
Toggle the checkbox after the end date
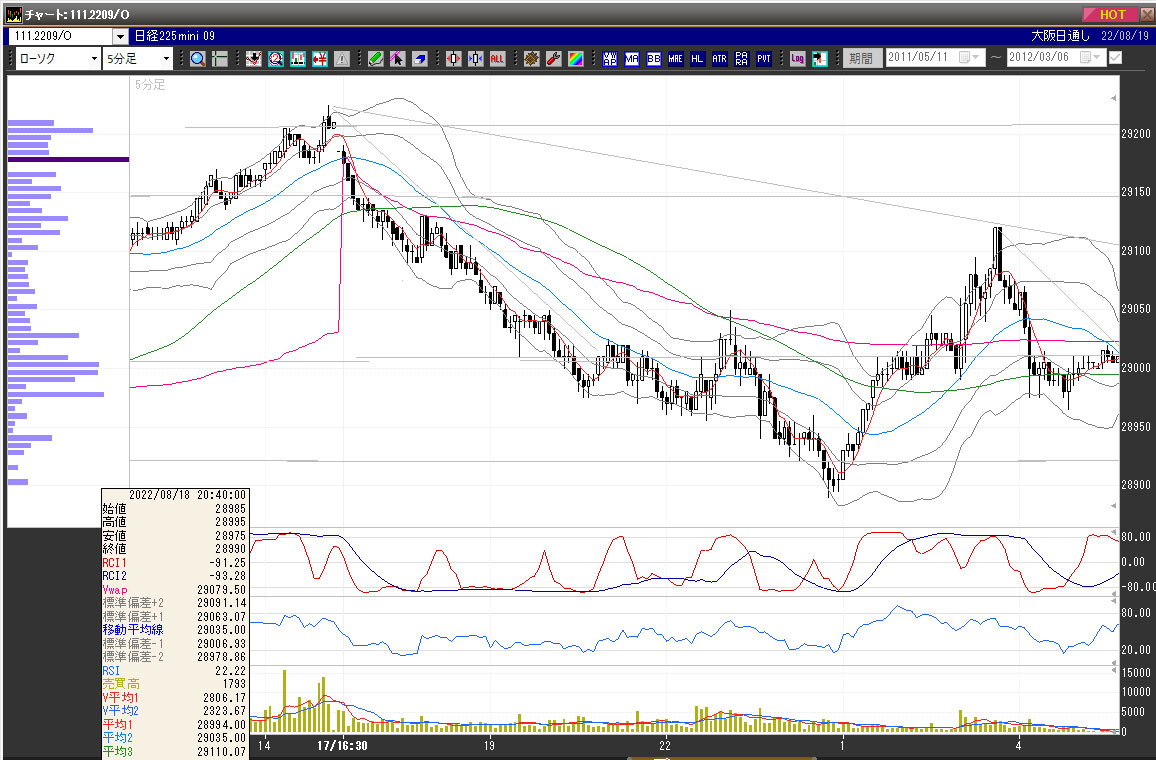(x=1115, y=57)
